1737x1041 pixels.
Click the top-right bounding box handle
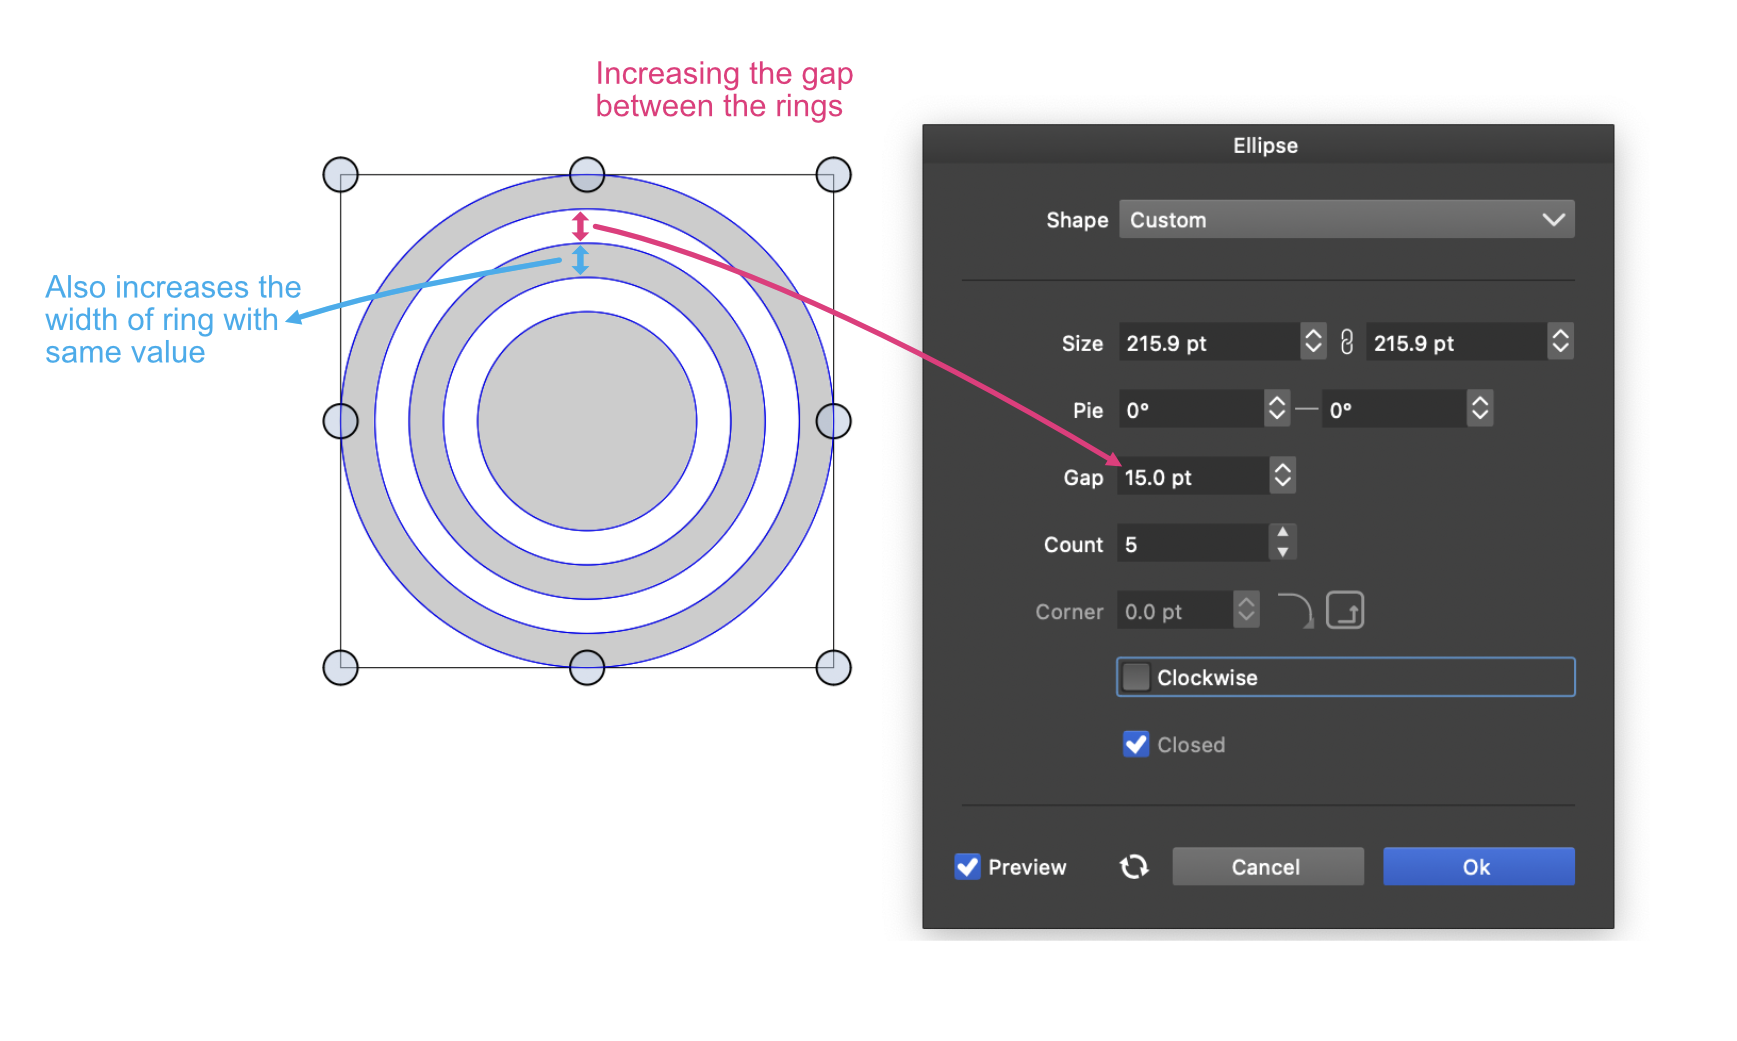click(x=833, y=175)
